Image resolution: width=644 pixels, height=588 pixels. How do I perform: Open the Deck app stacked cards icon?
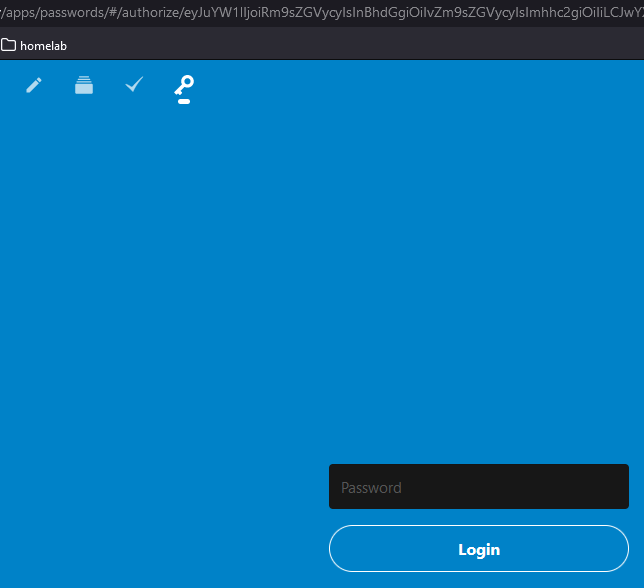84,85
